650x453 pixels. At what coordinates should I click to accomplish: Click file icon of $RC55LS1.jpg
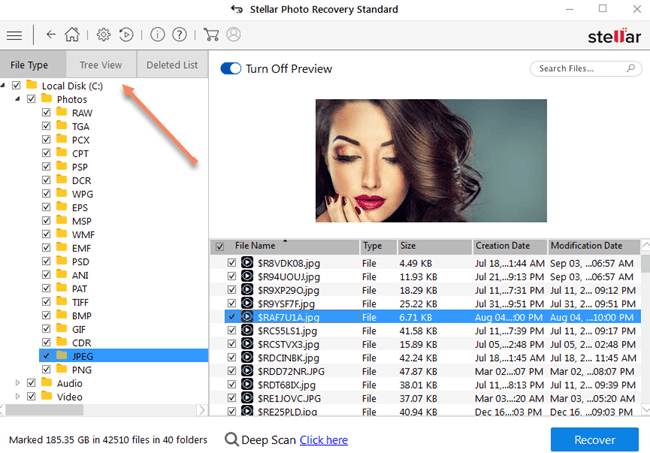click(247, 330)
